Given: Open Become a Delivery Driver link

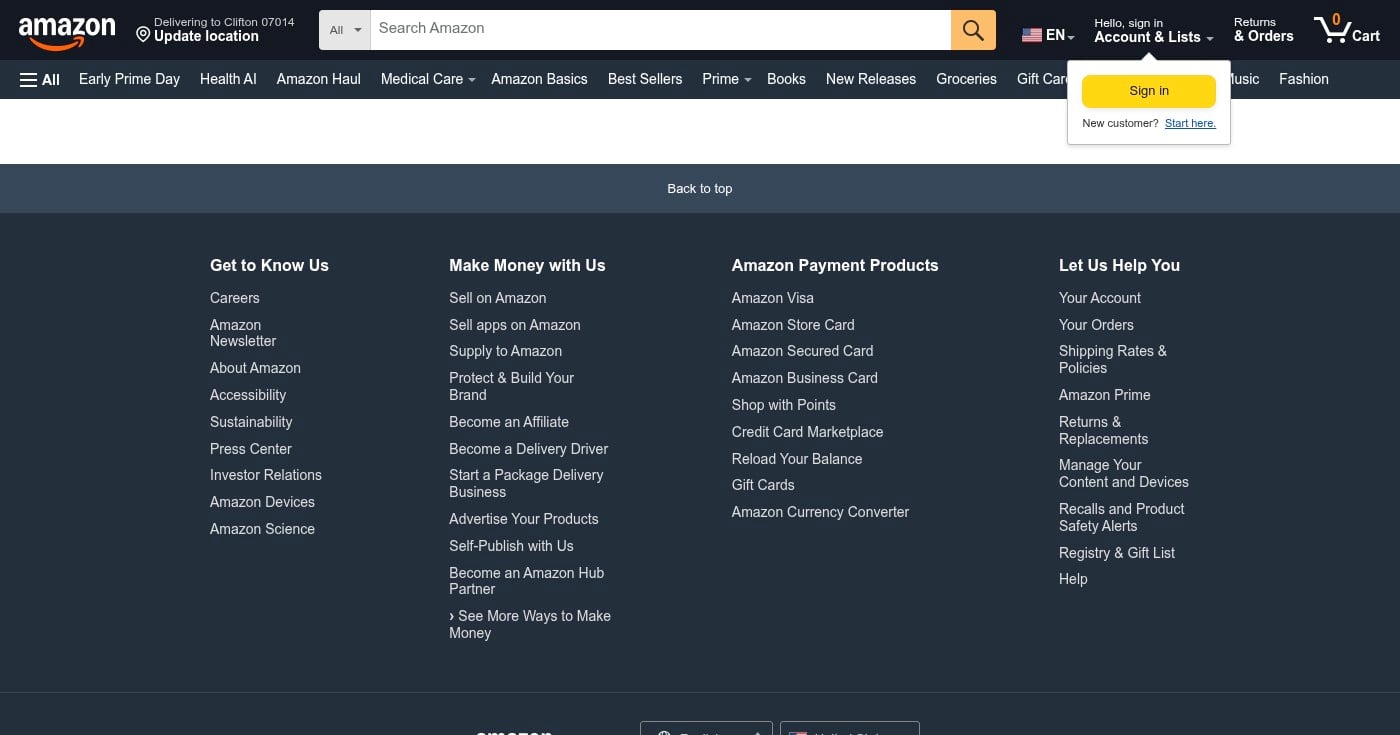Looking at the screenshot, I should [529, 449].
